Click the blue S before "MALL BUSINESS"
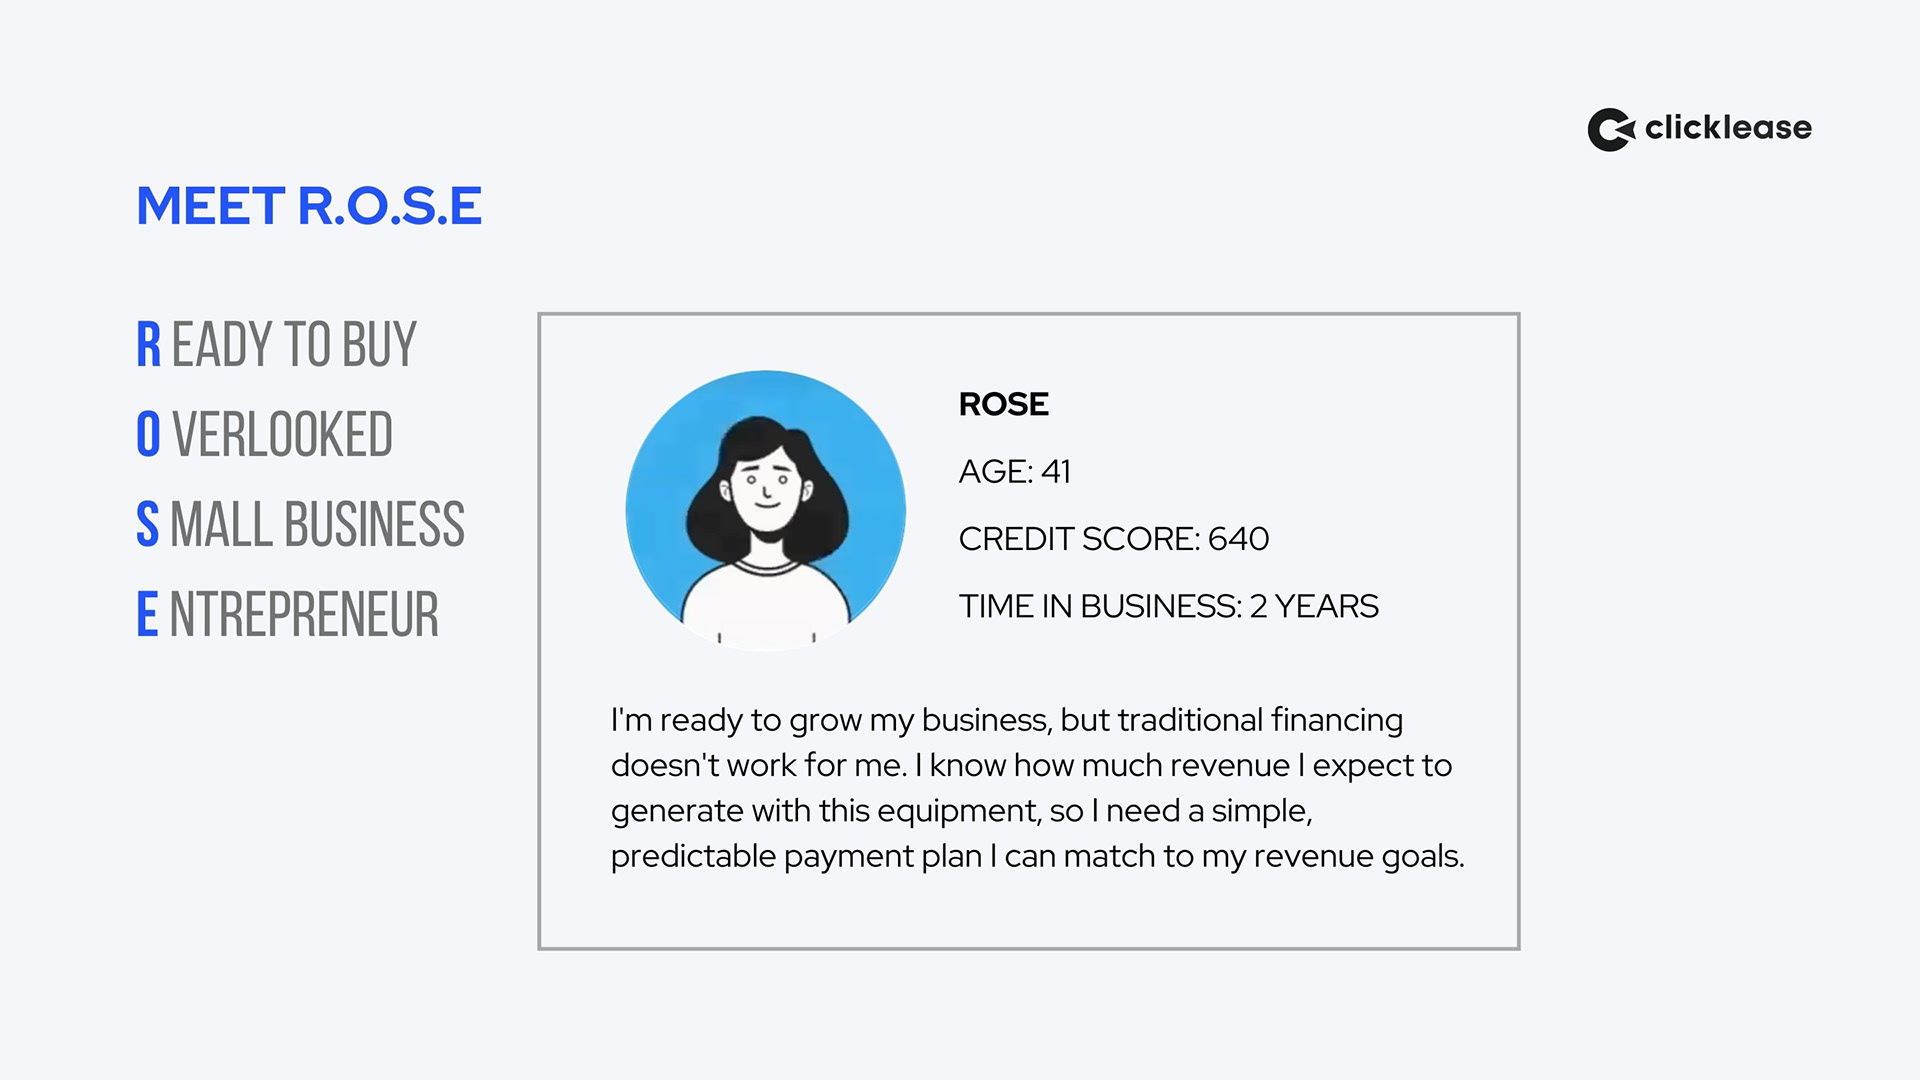Screen dimensions: 1920x1080 click(x=148, y=525)
